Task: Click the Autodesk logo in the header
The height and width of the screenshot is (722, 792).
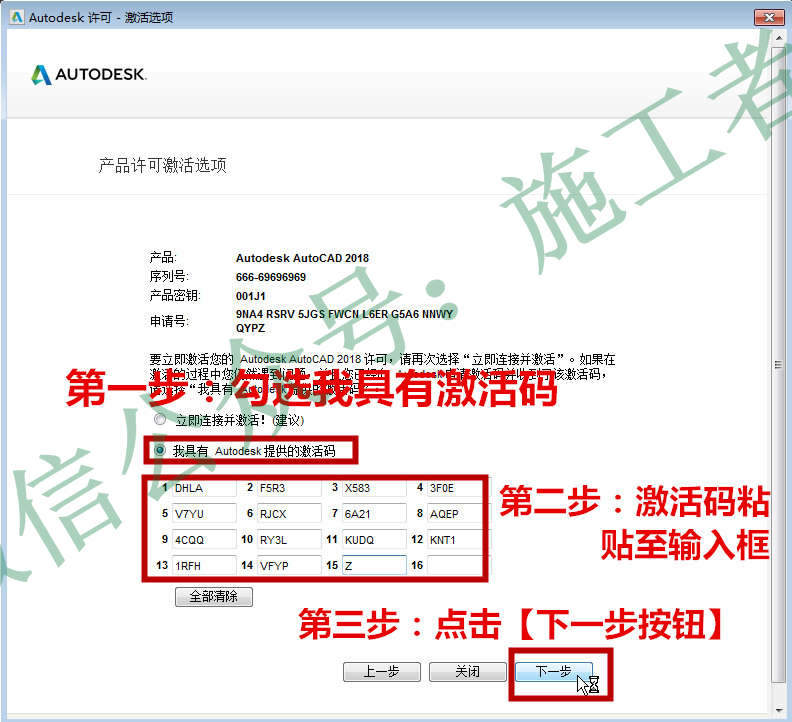Action: (89, 75)
